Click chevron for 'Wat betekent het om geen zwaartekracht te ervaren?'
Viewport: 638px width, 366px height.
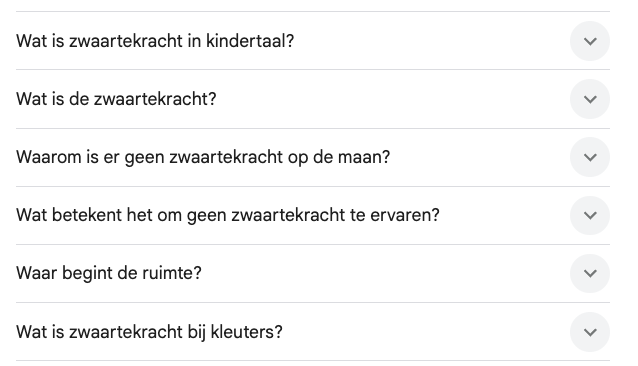tap(590, 215)
